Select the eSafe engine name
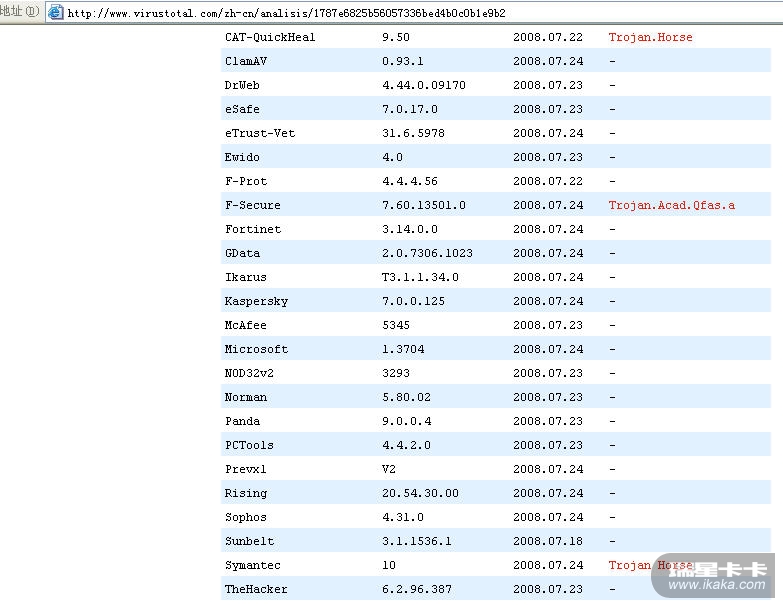Viewport: 783px width, 605px height. click(242, 109)
